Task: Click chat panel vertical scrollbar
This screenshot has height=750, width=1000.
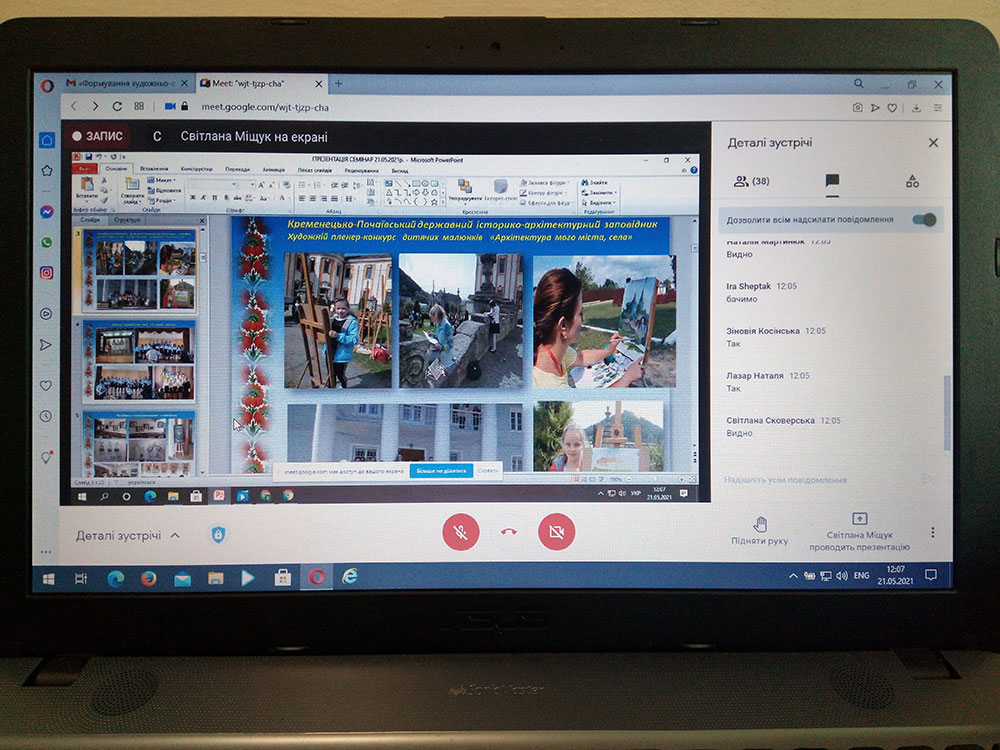Action: click(x=946, y=413)
